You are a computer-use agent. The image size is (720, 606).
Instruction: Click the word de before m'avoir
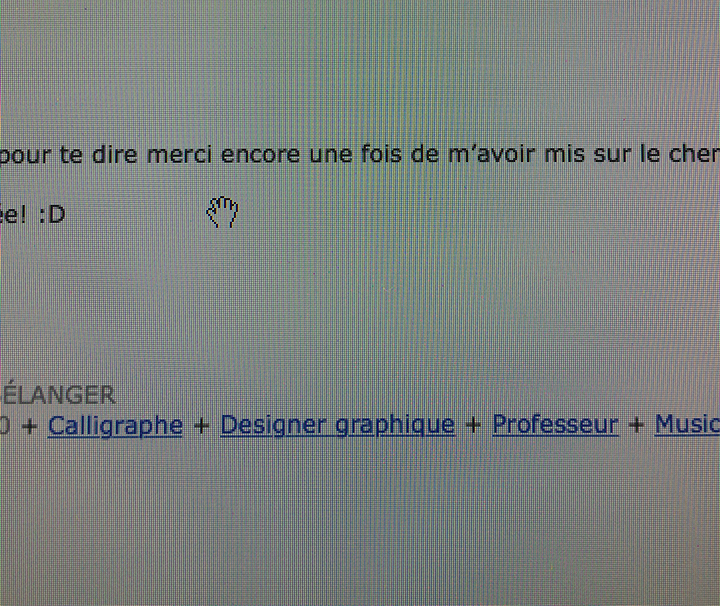(x=425, y=153)
